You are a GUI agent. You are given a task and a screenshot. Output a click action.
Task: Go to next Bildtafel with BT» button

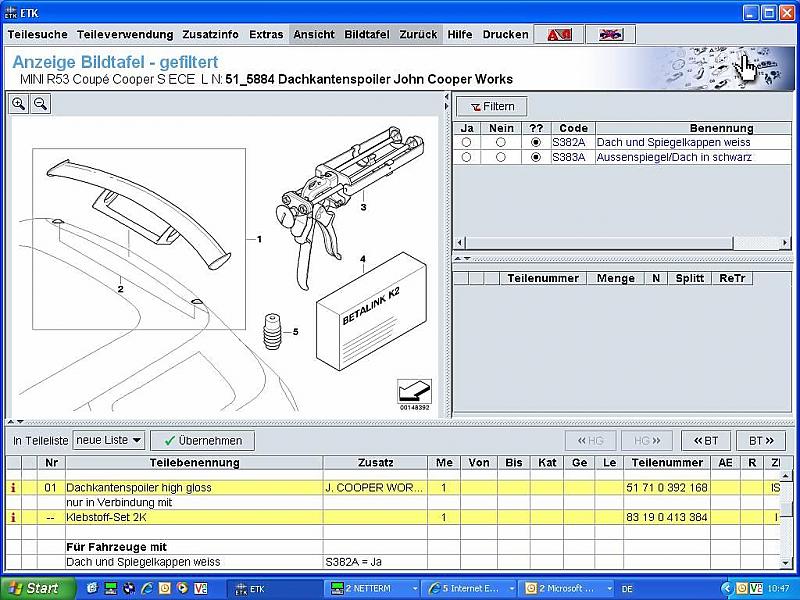pos(760,440)
